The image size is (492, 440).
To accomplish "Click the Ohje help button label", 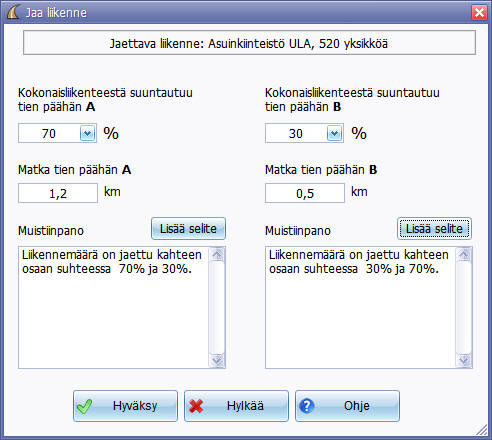I will [x=357, y=406].
